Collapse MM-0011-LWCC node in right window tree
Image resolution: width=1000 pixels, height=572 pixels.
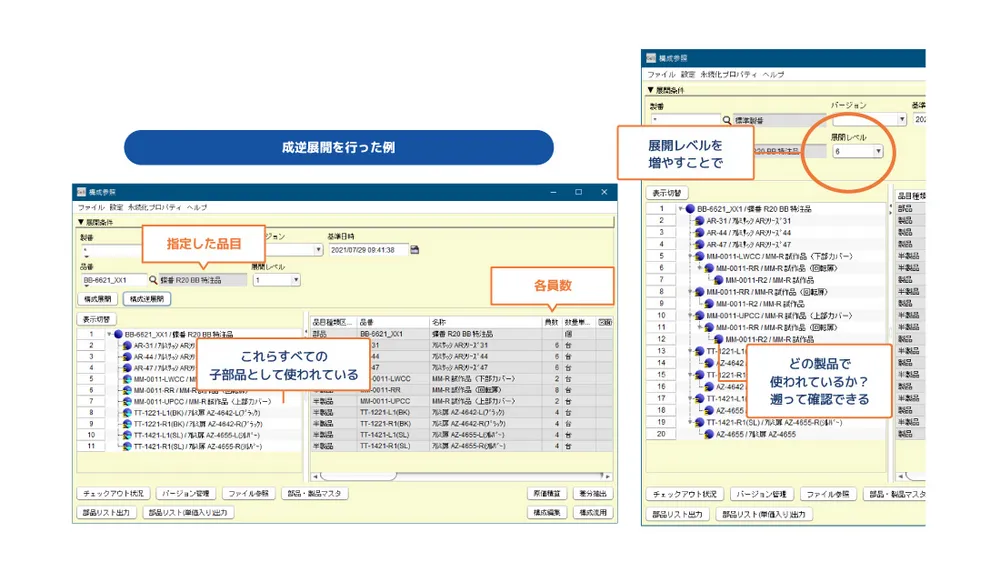(x=691, y=256)
